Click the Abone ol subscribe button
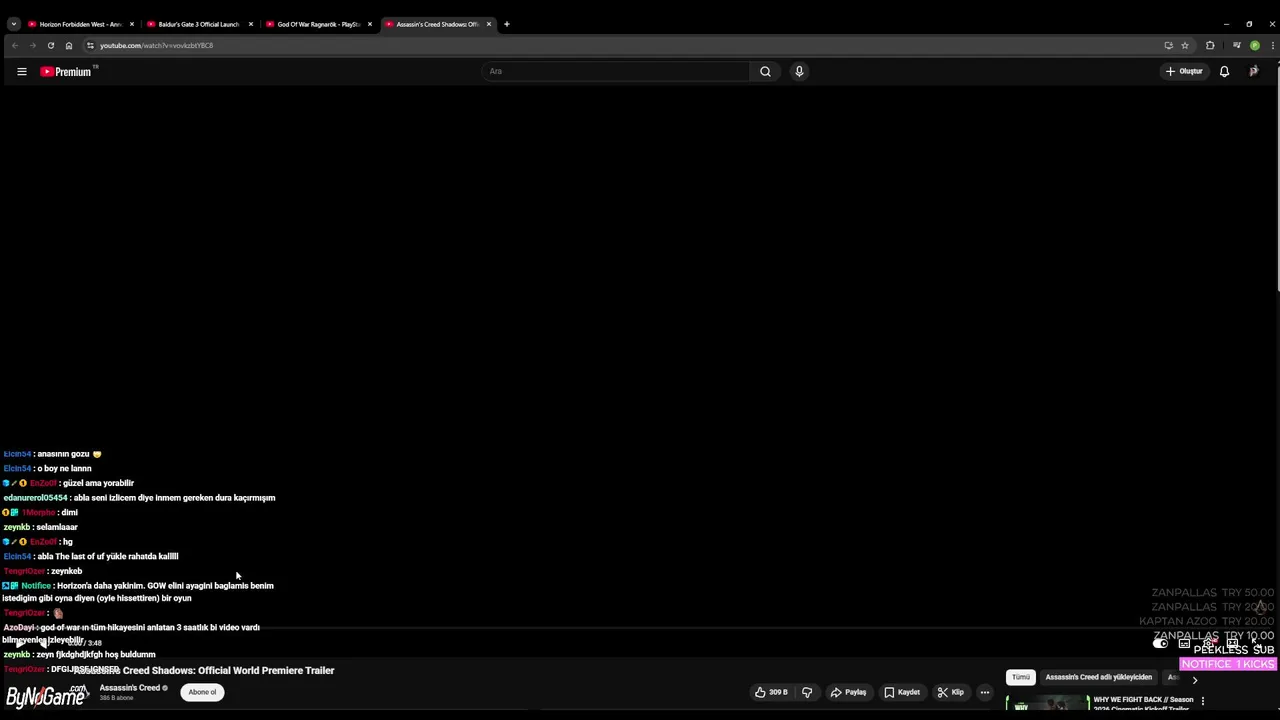The width and height of the screenshot is (1280, 720). pyautogui.click(x=202, y=692)
